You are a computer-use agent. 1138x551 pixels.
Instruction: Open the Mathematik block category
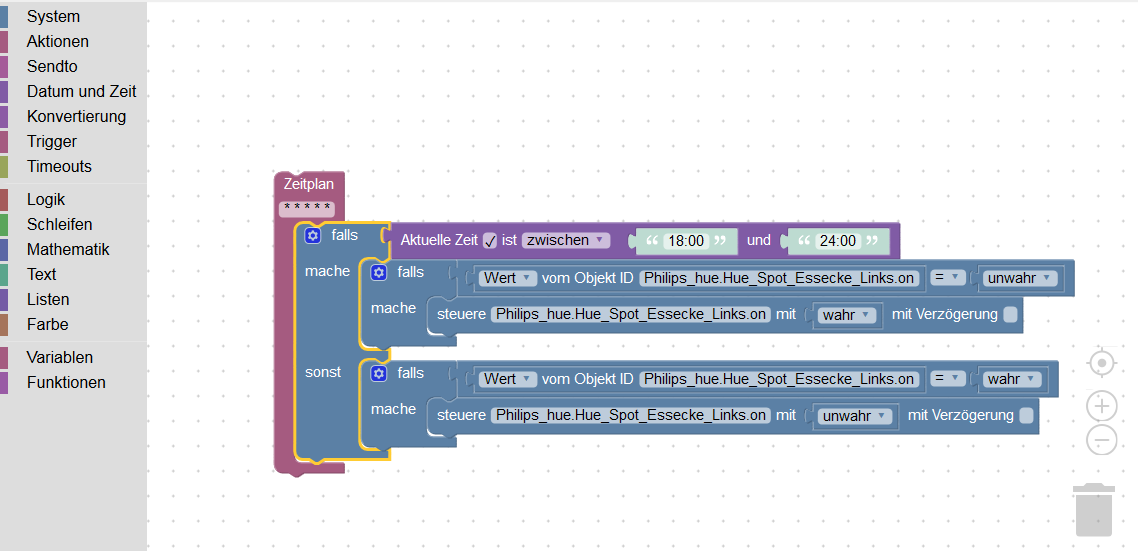tap(73, 249)
